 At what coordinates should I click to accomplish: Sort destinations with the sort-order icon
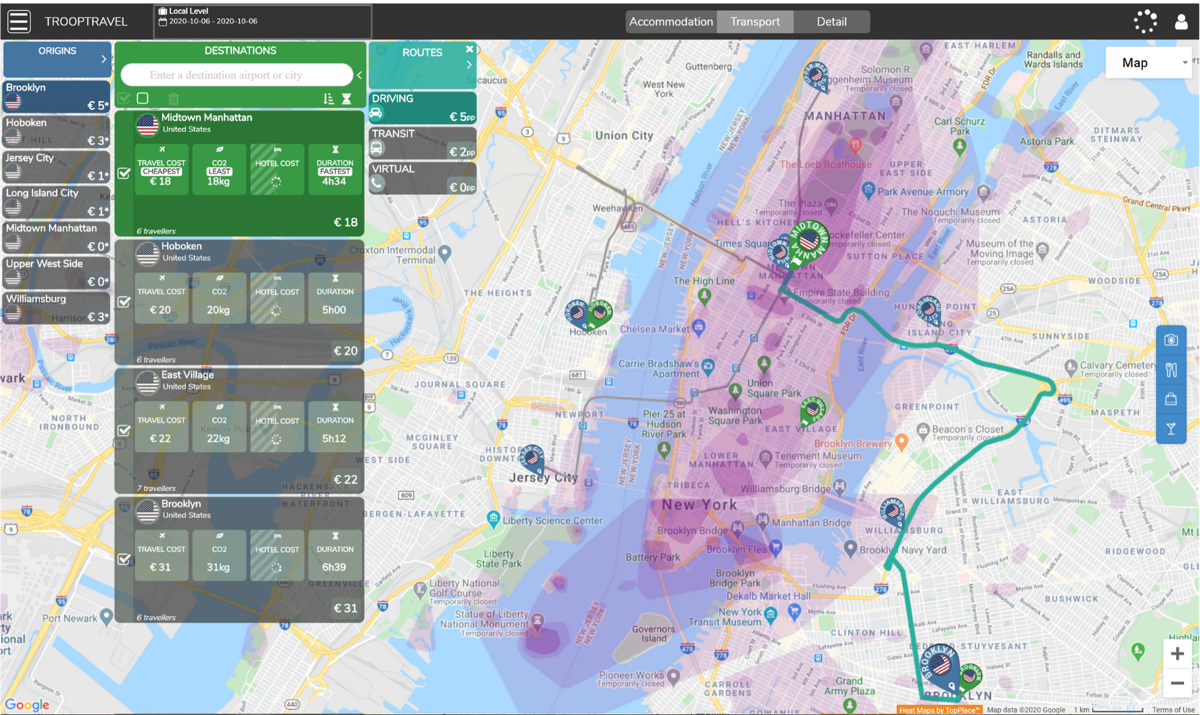pyautogui.click(x=328, y=98)
